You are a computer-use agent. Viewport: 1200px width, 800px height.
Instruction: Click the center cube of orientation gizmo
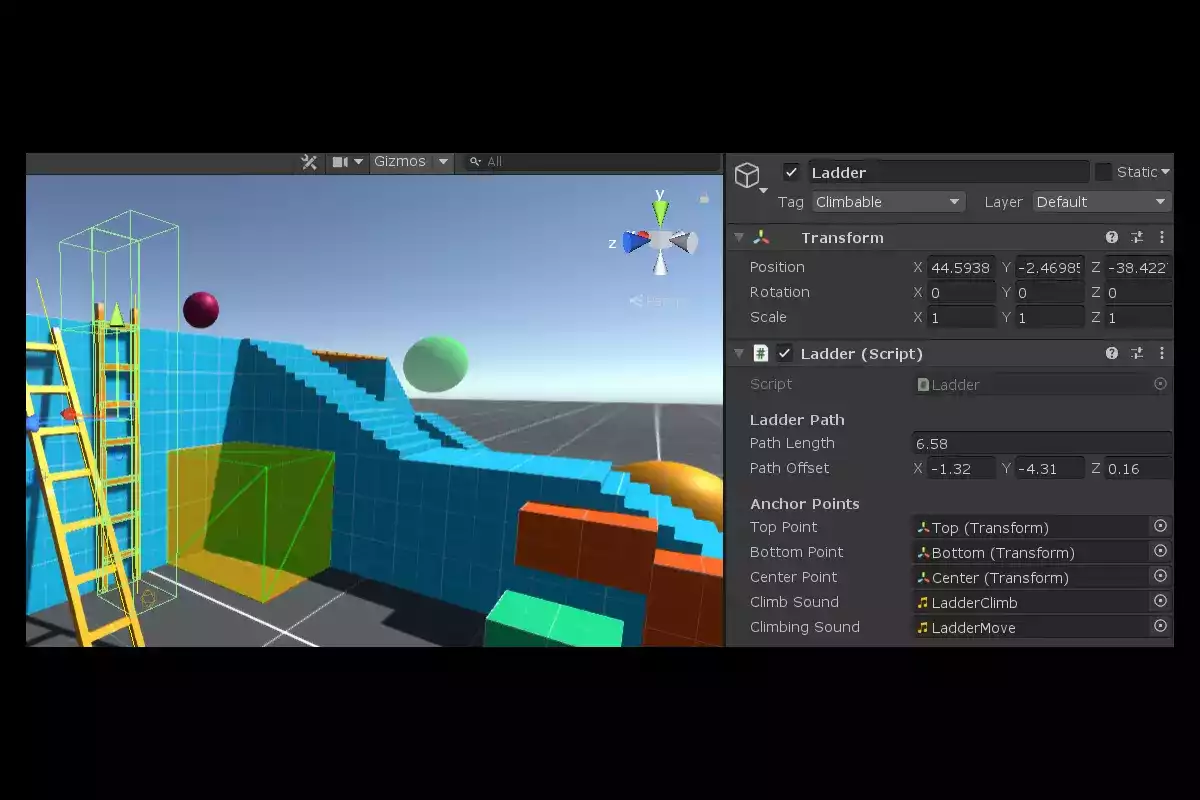(x=660, y=239)
